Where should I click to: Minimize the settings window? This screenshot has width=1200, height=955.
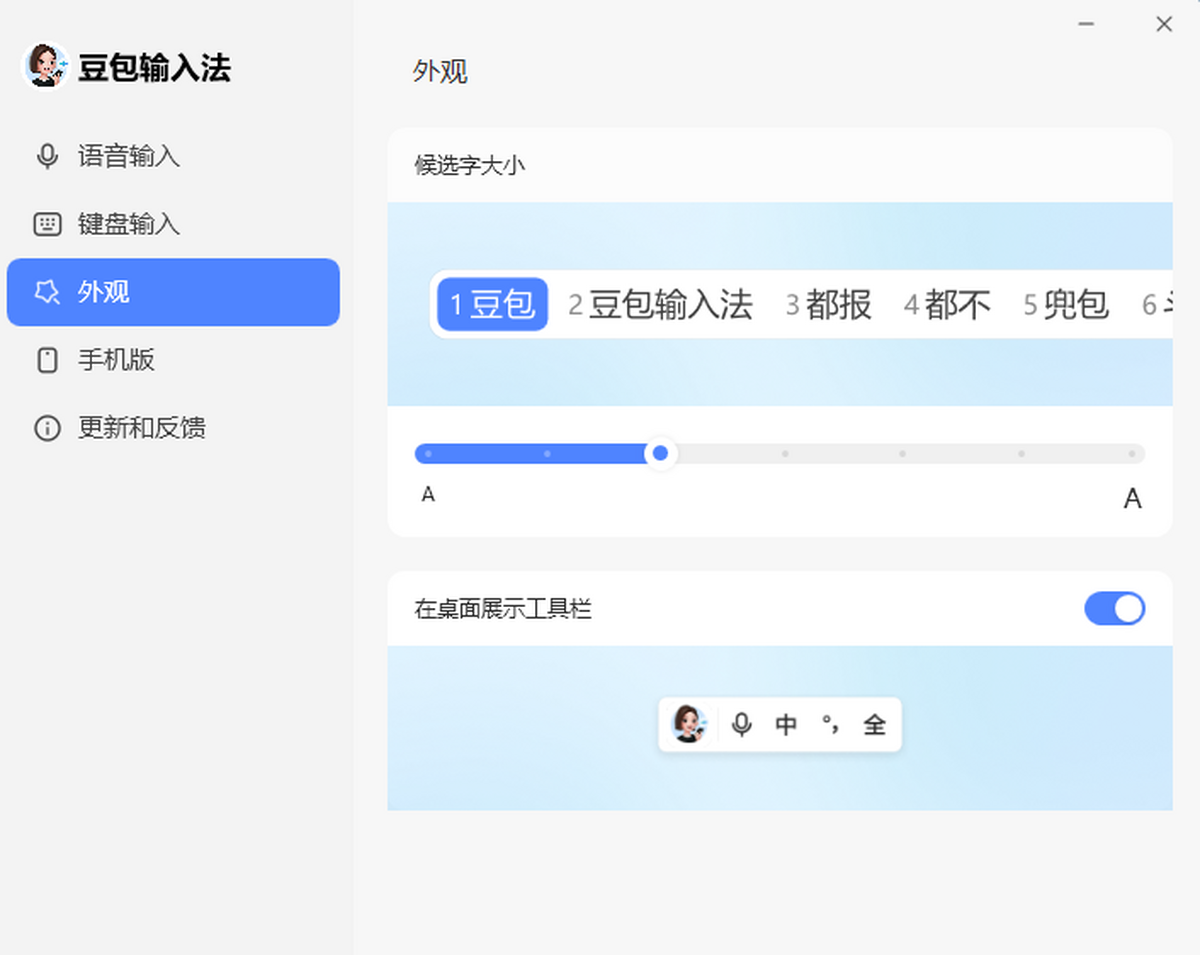(1087, 24)
